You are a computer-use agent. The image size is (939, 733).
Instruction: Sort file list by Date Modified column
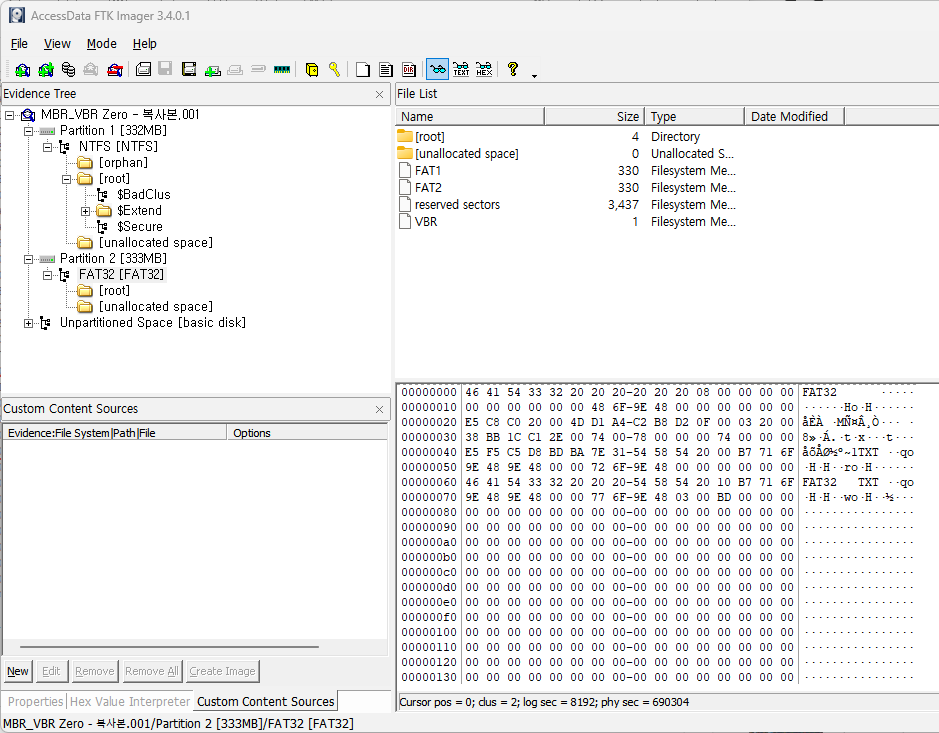click(x=795, y=117)
